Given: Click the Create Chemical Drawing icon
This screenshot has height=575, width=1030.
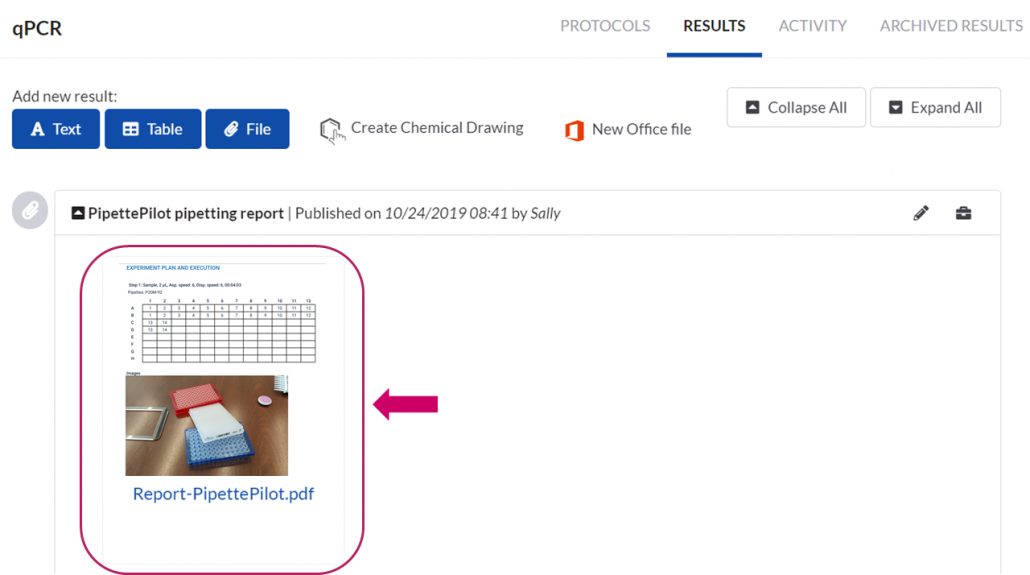Looking at the screenshot, I should (331, 130).
